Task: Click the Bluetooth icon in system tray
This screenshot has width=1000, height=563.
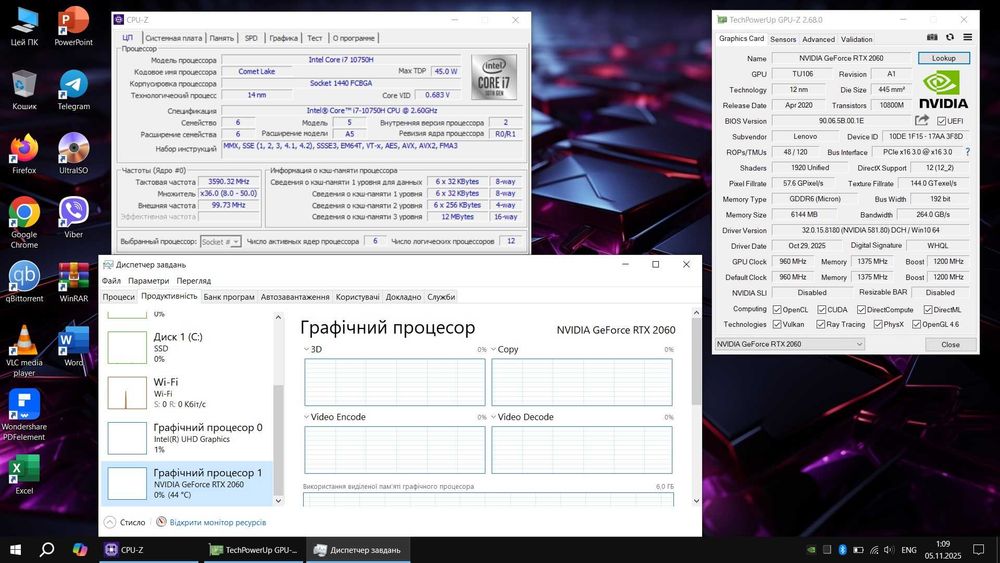Action: click(842, 550)
